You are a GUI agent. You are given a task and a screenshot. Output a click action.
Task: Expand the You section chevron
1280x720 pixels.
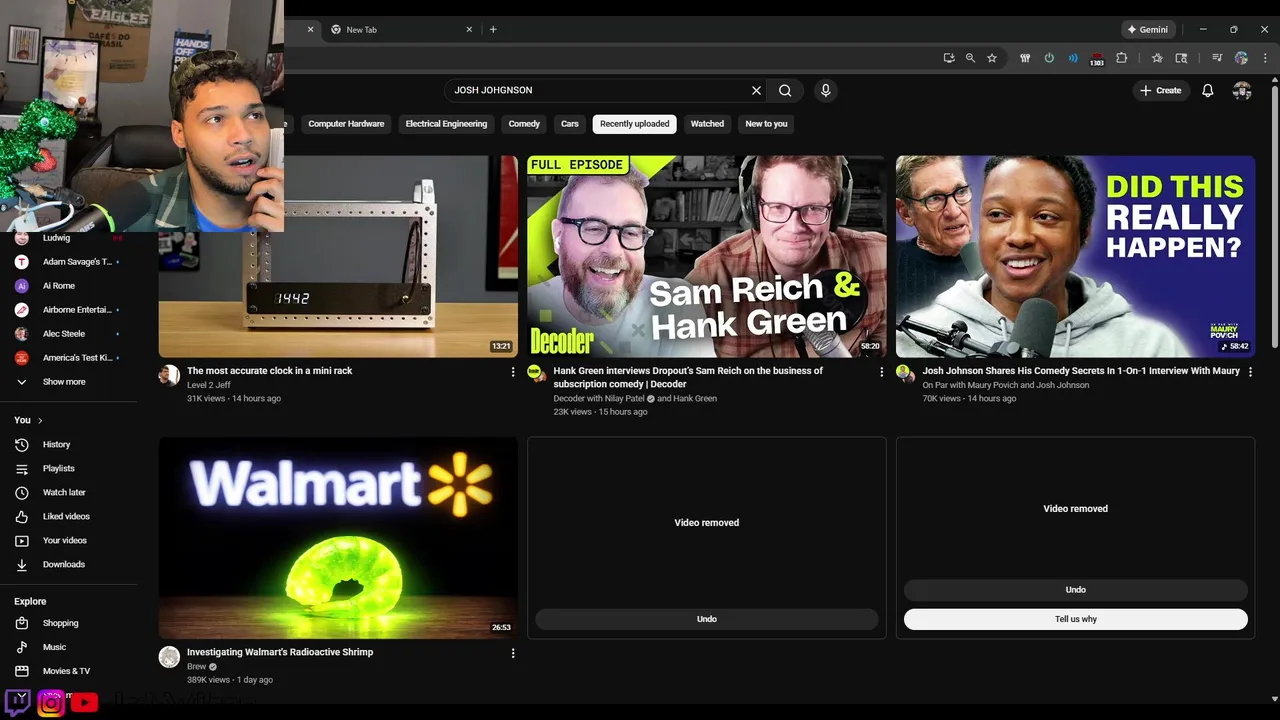point(40,421)
